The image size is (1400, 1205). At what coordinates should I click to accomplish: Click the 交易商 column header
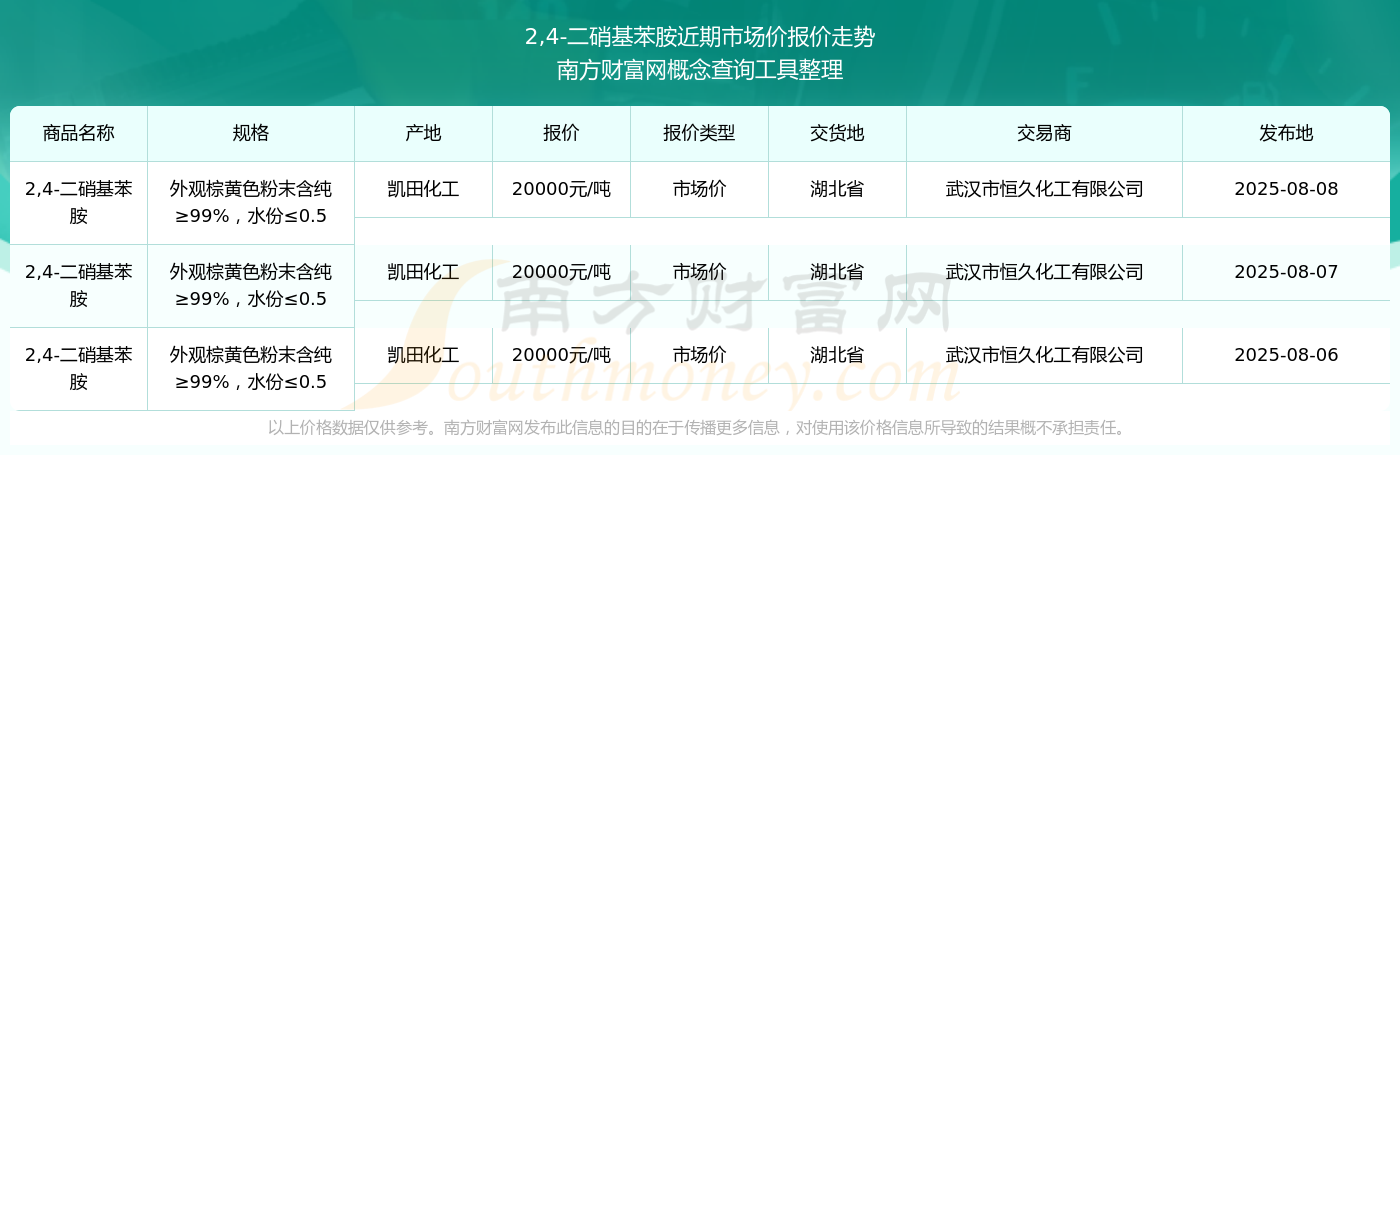(x=1044, y=133)
